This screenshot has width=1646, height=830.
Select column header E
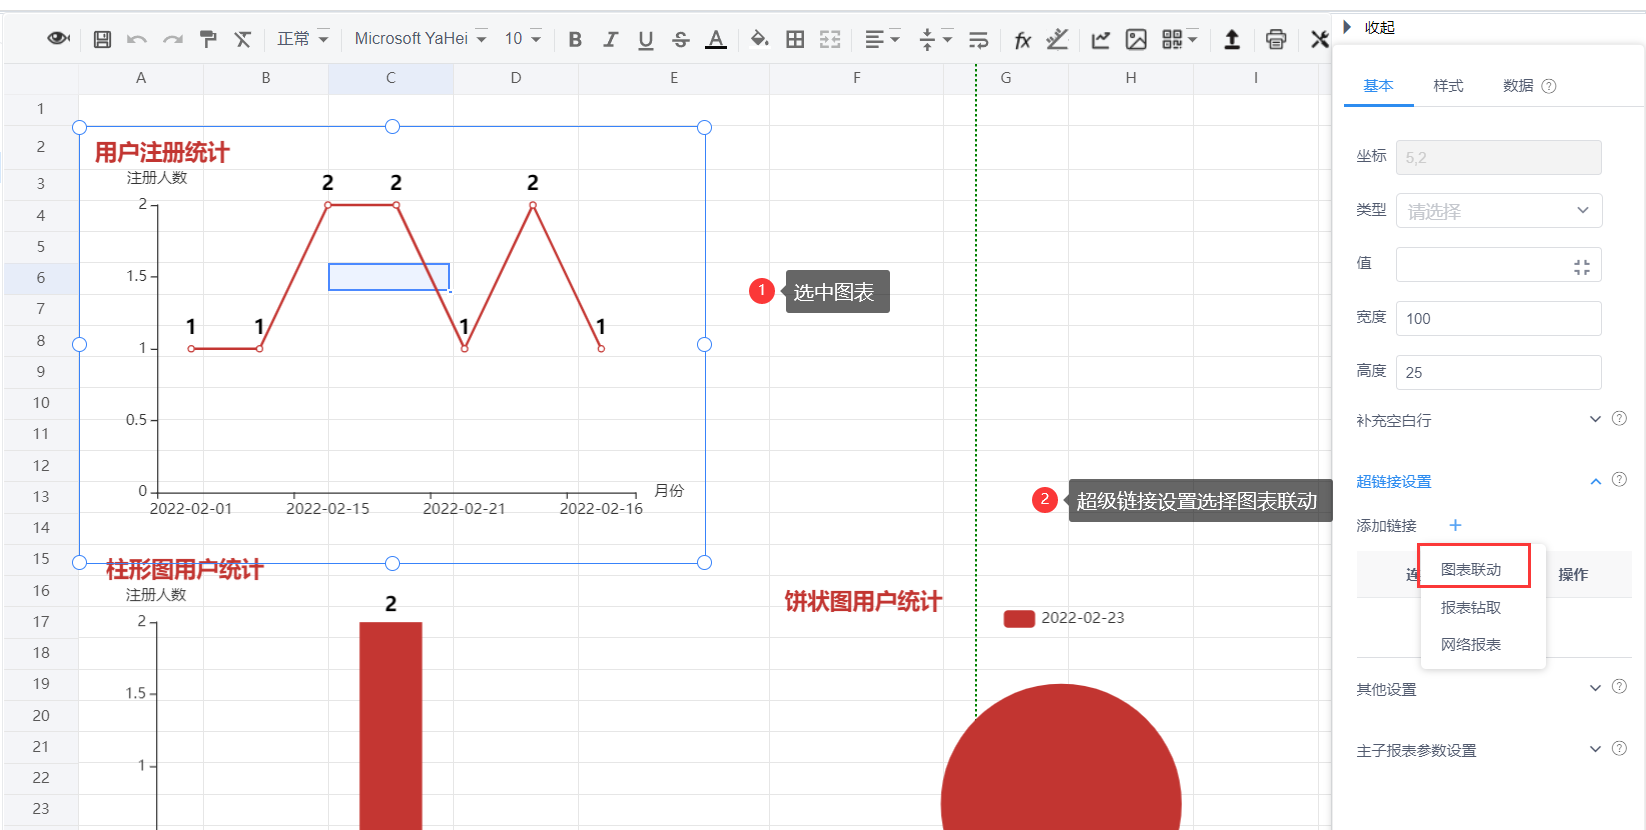[674, 78]
